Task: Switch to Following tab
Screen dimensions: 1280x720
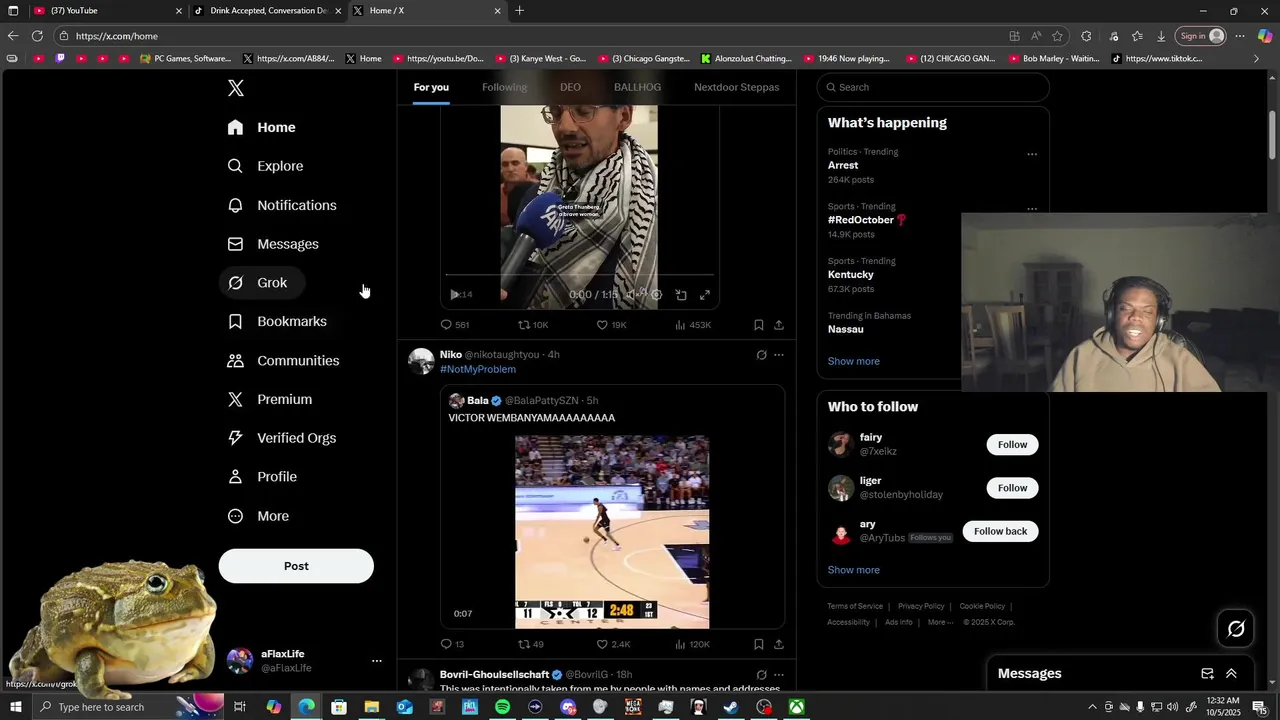Action: (504, 87)
